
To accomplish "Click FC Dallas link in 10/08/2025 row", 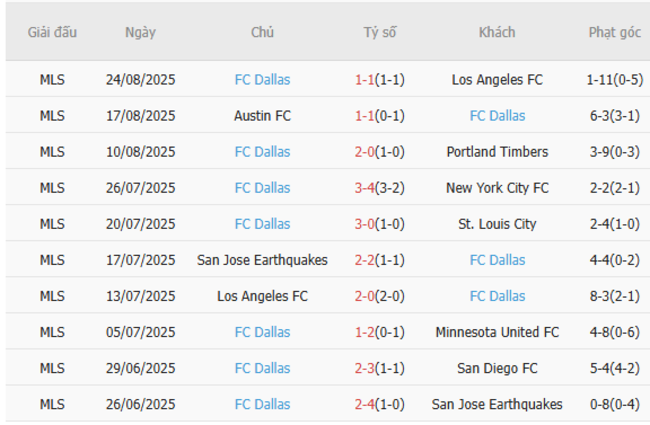I will 262,152.
